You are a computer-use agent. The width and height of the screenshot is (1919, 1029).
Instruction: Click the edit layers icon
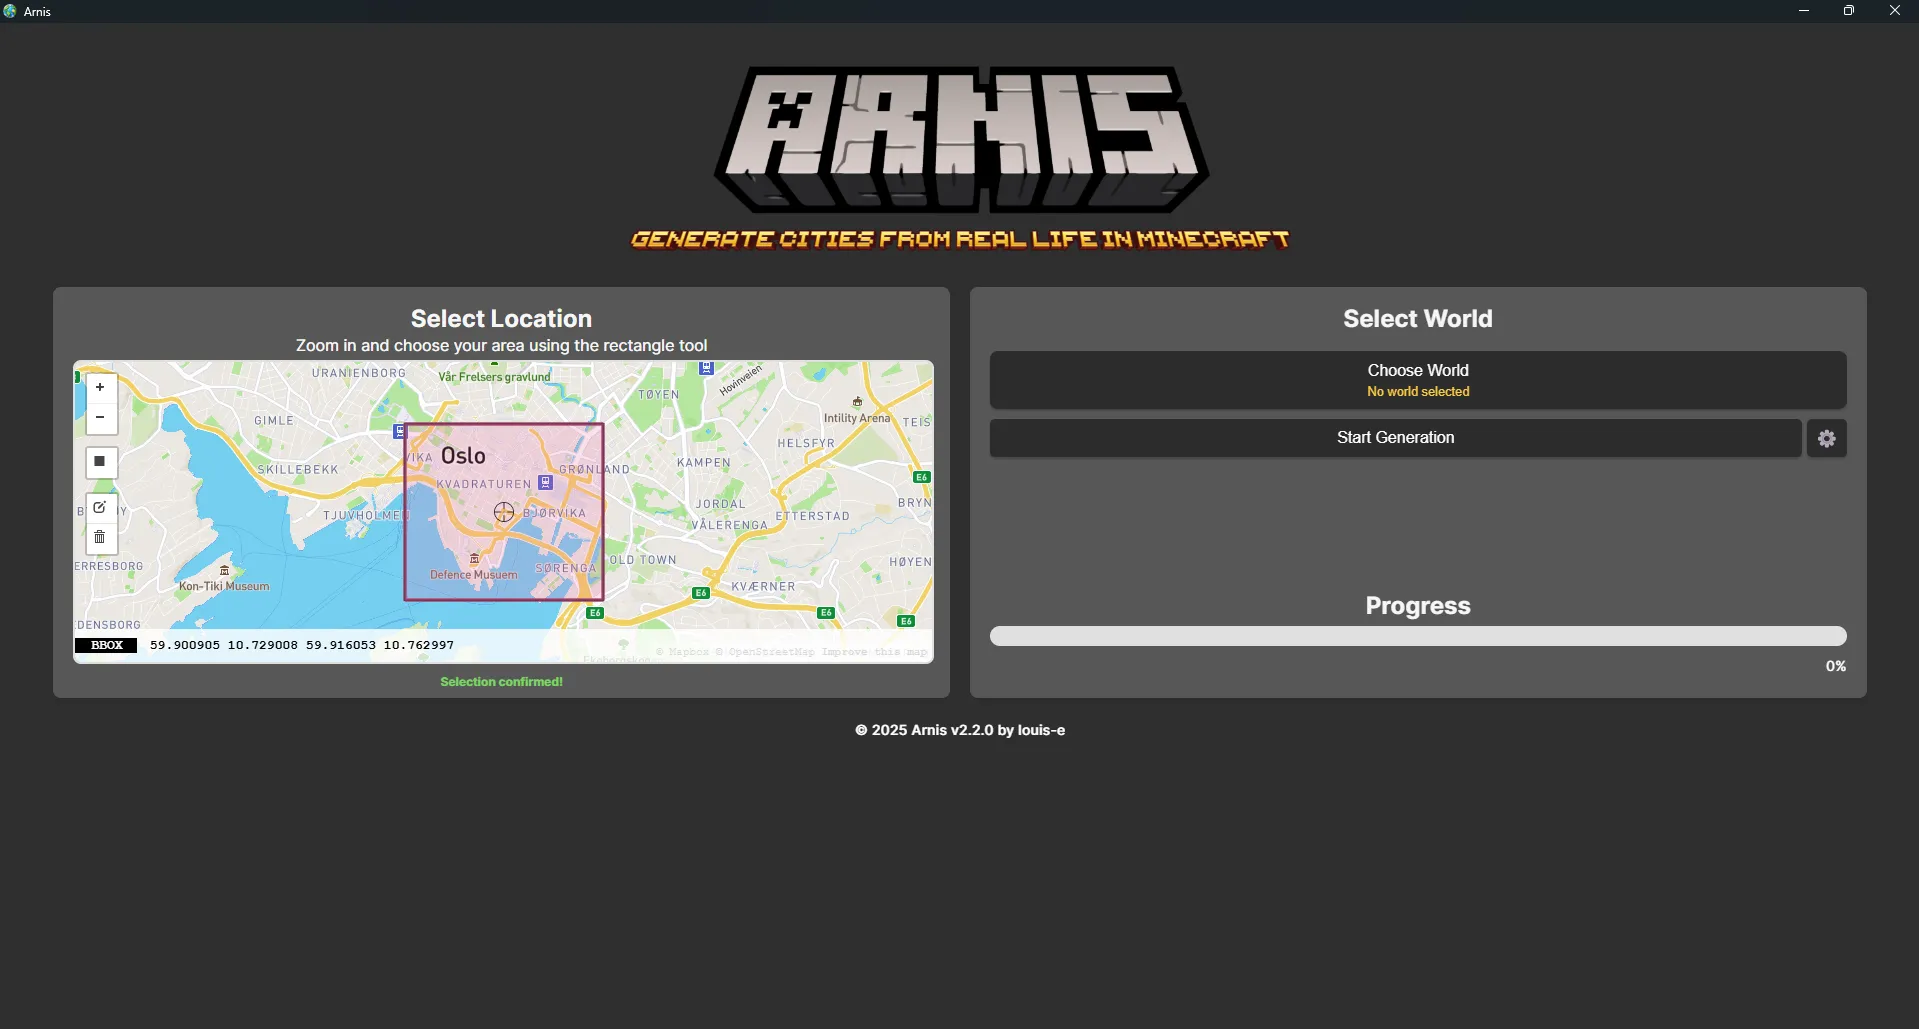[100, 508]
